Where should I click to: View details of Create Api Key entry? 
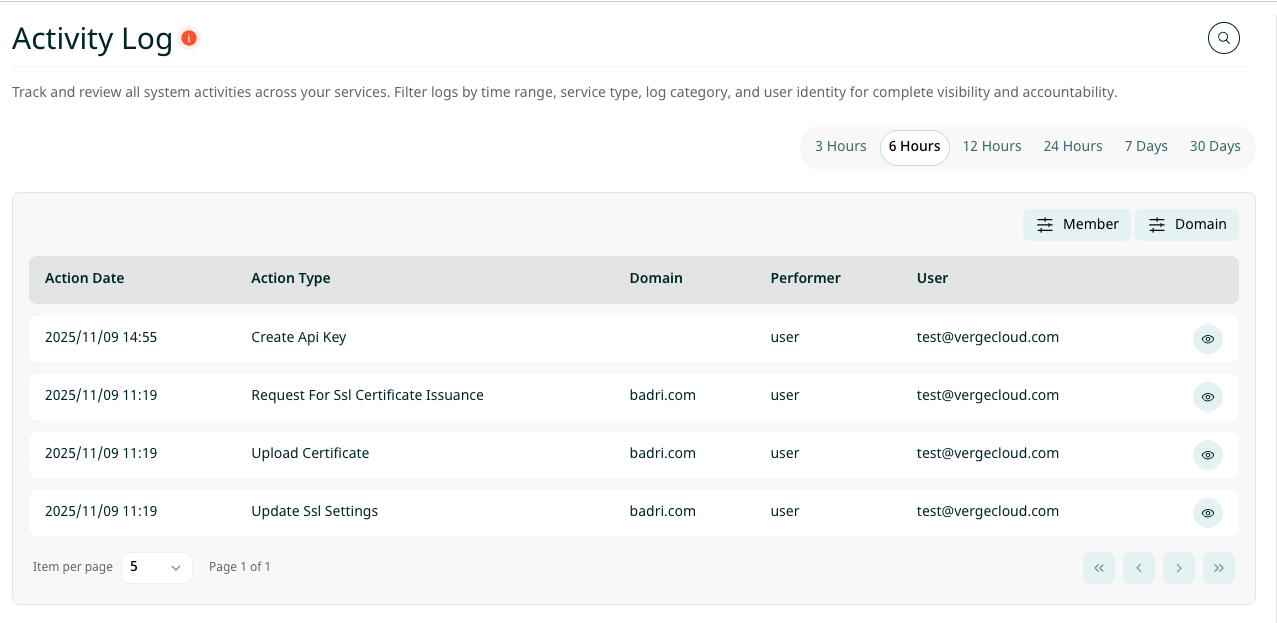coord(1207,339)
